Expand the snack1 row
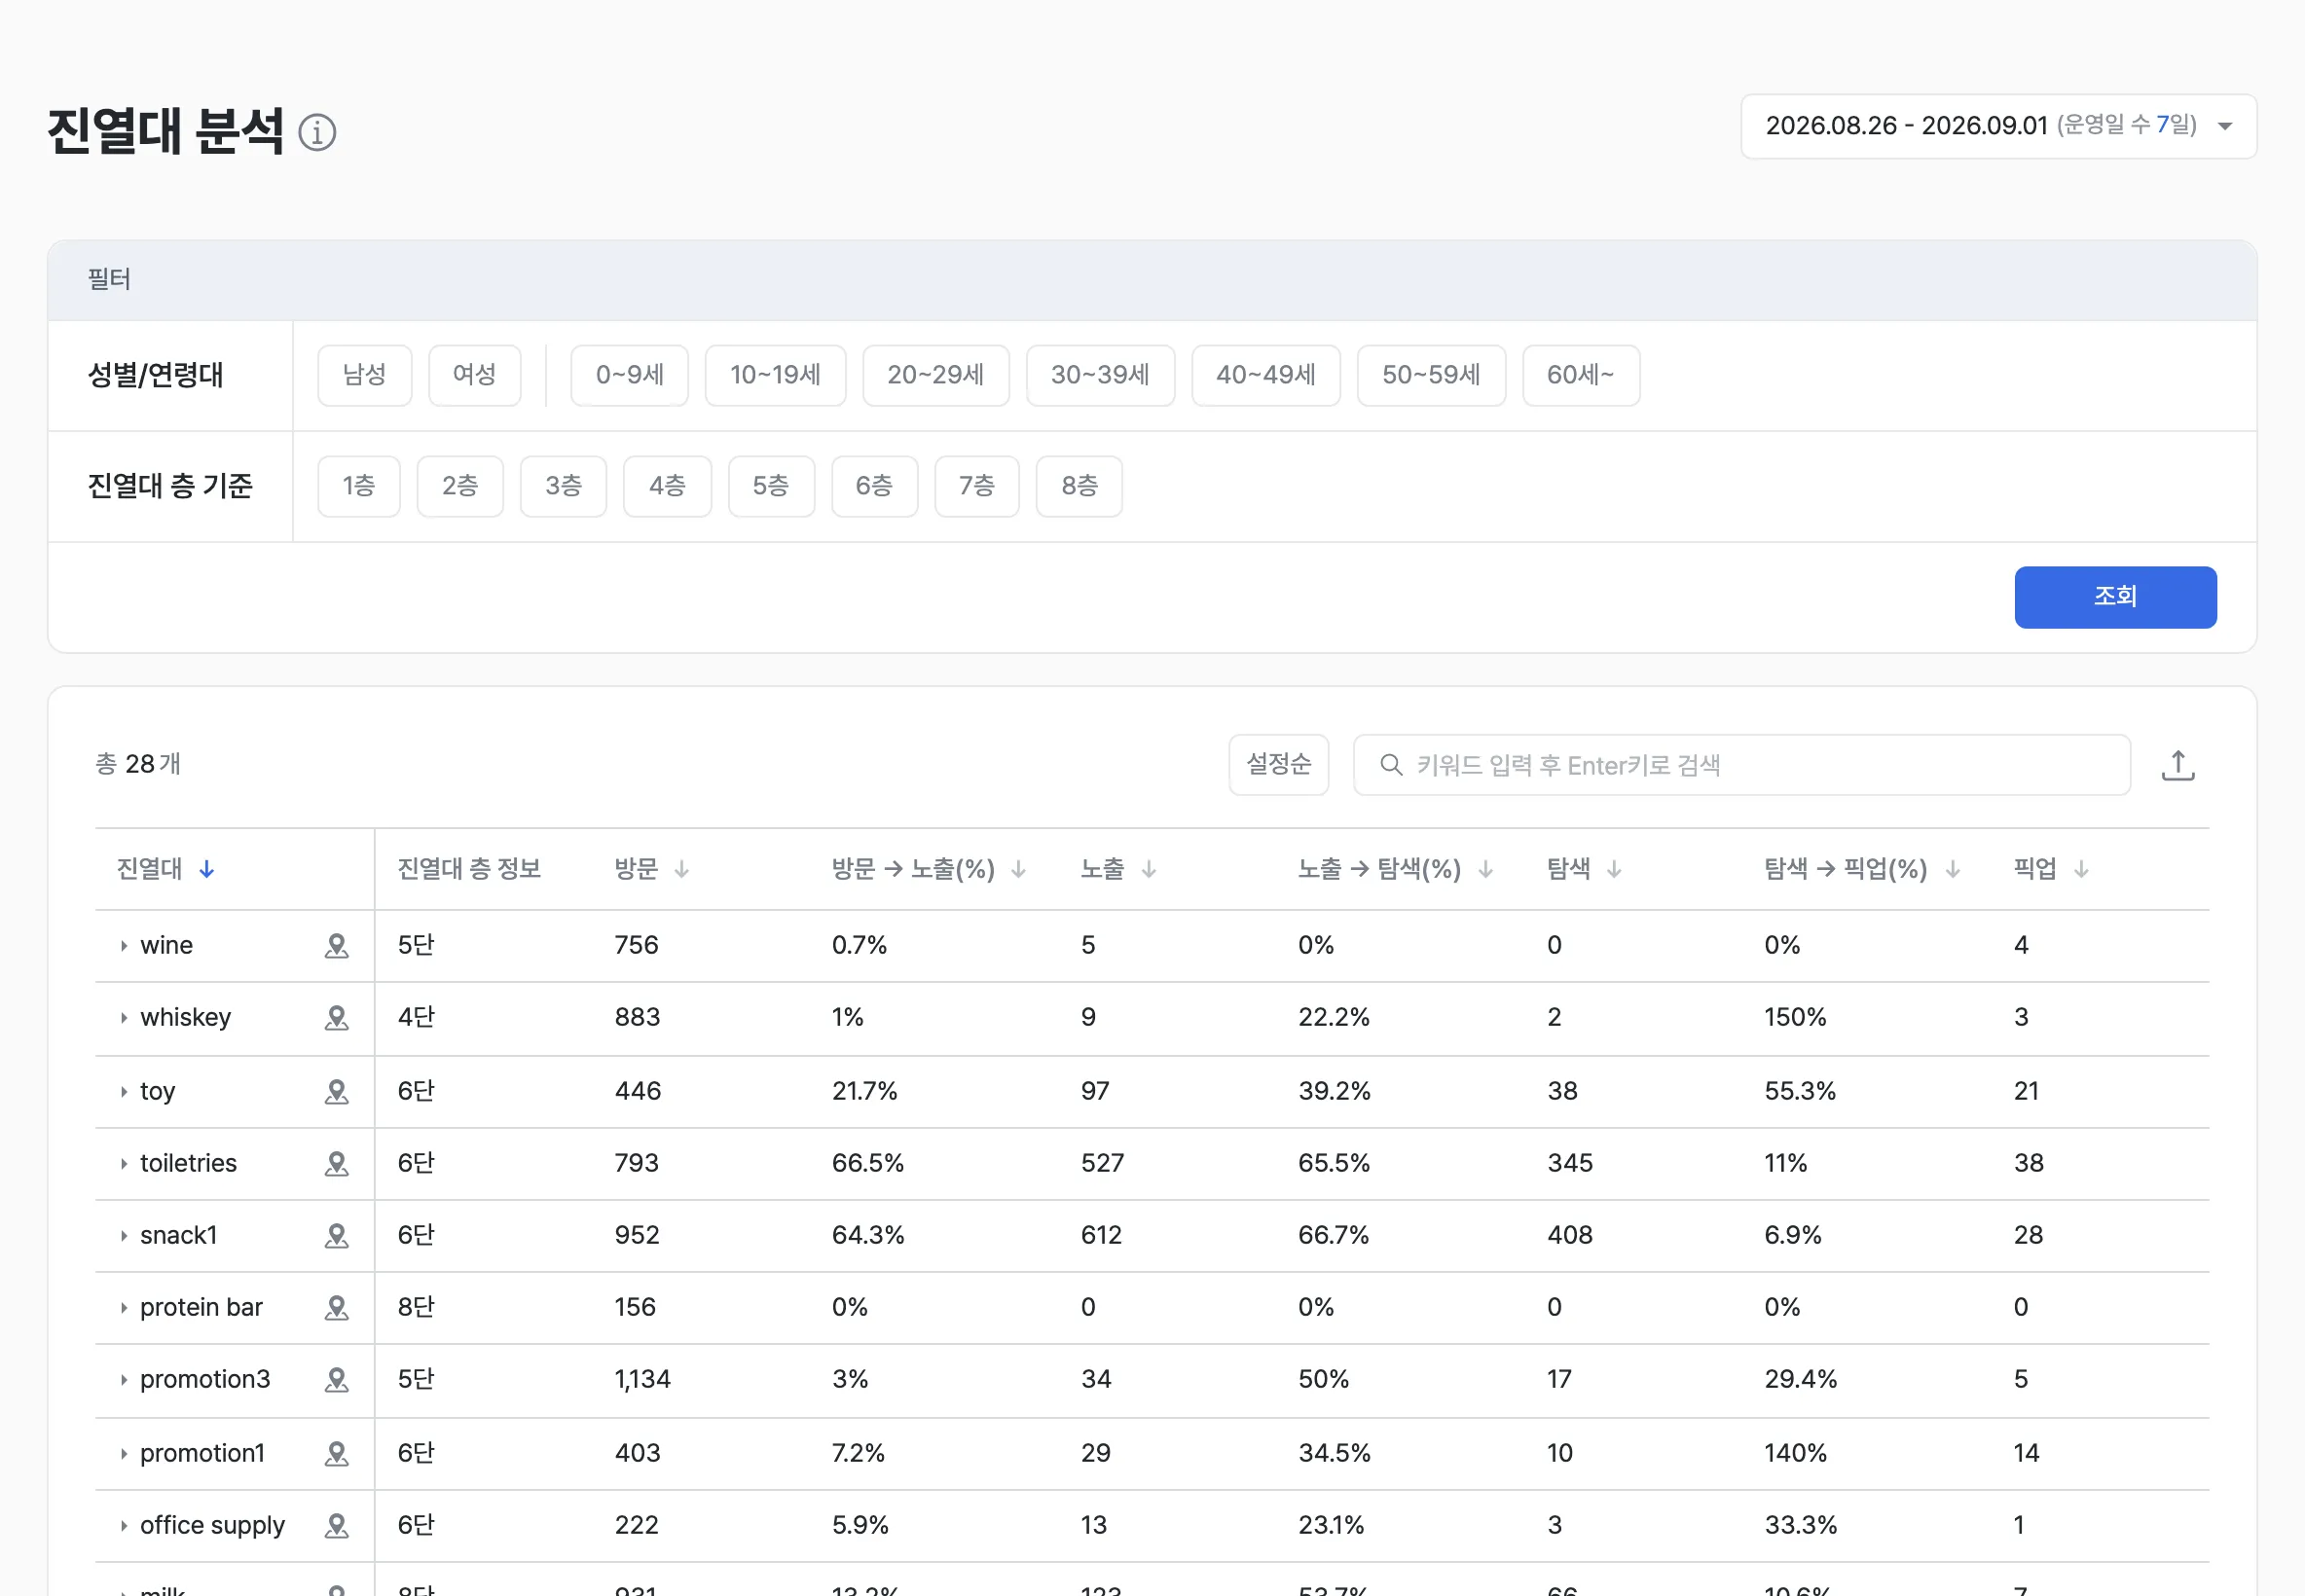The width and height of the screenshot is (2305, 1596). (124, 1236)
